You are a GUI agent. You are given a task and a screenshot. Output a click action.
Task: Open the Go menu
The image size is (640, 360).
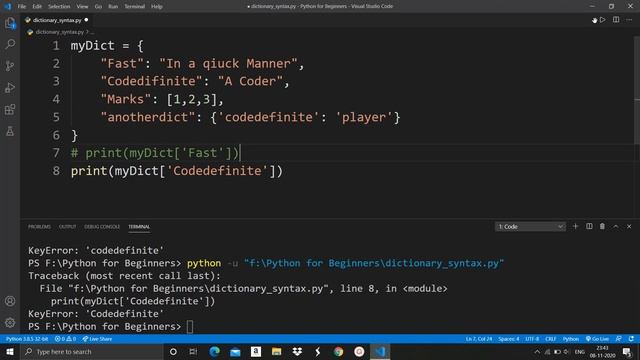click(98, 7)
